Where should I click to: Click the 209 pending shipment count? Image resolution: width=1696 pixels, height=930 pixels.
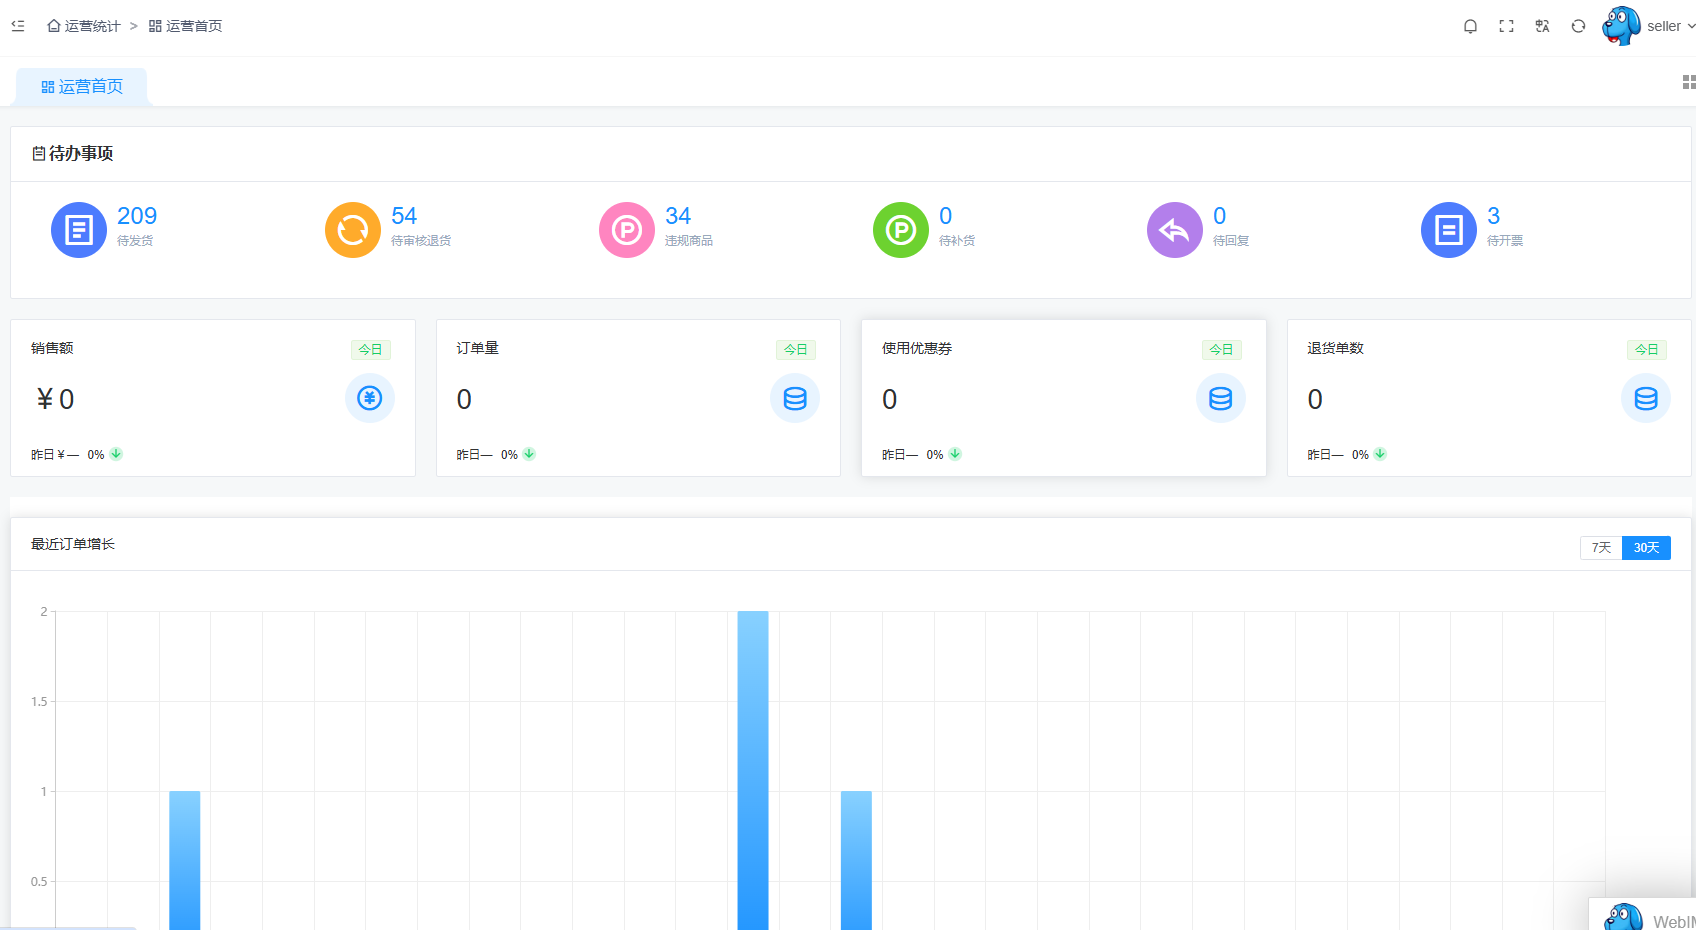tap(137, 216)
